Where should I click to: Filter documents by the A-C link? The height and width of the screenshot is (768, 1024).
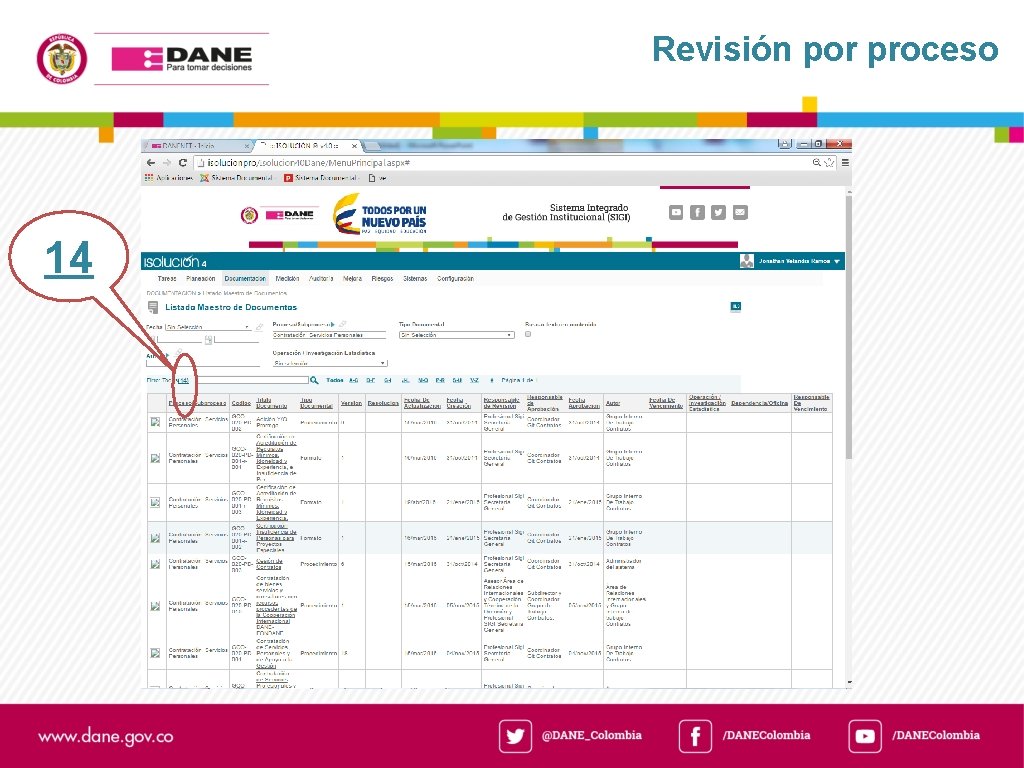(x=353, y=380)
